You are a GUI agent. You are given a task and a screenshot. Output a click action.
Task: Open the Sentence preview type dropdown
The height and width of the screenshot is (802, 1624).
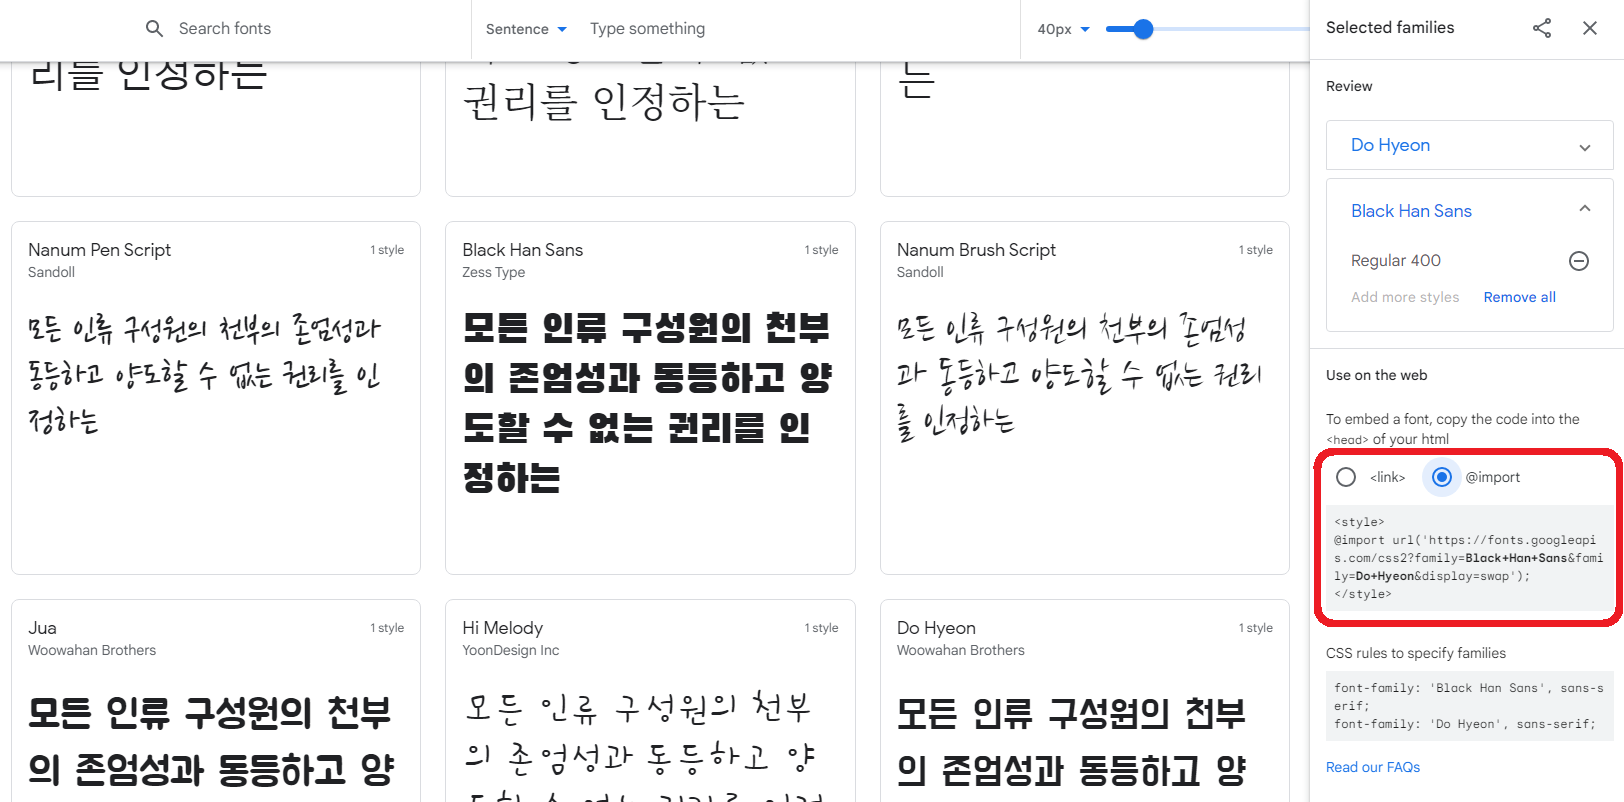(526, 29)
